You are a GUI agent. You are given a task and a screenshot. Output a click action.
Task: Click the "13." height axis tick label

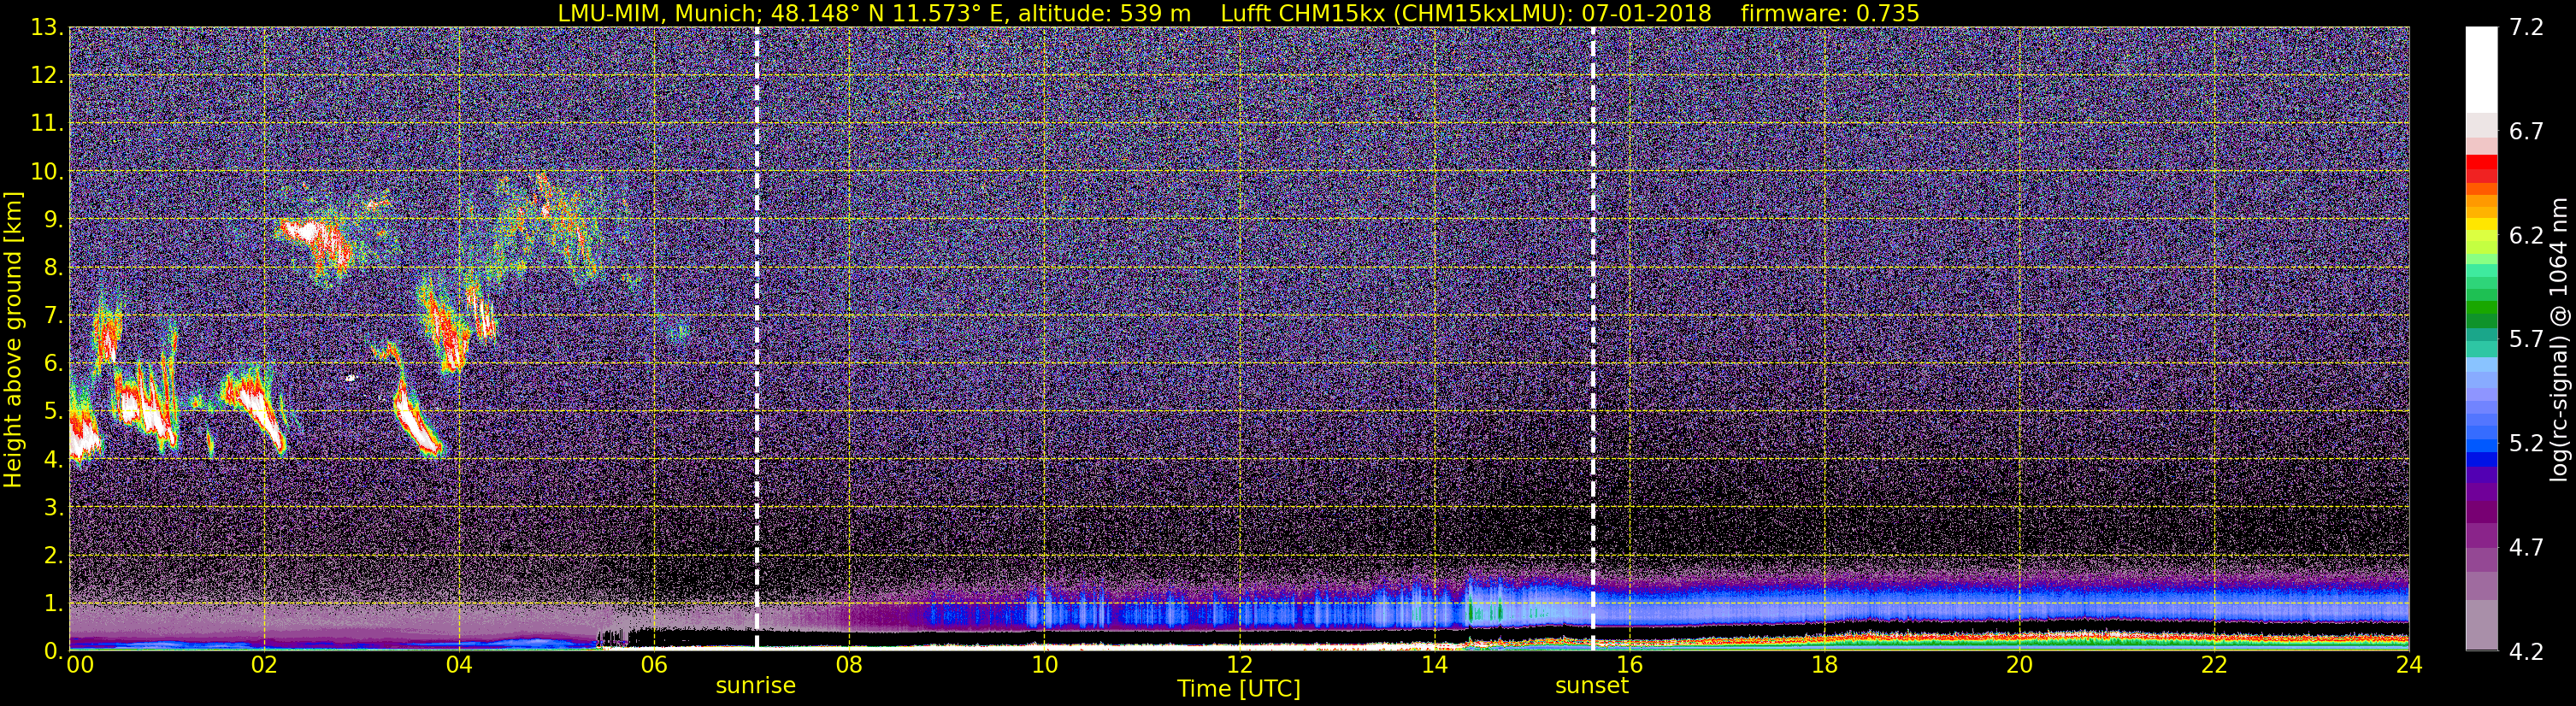click(x=47, y=27)
